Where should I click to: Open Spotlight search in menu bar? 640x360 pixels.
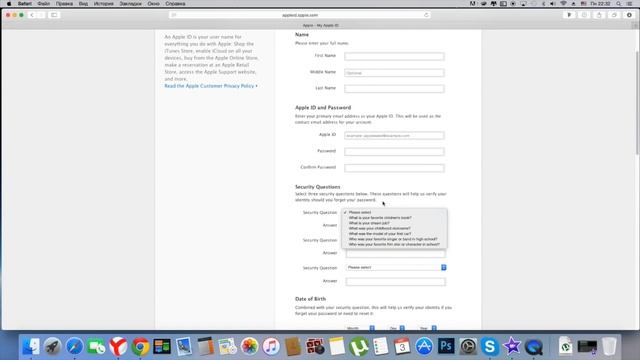(619, 4)
